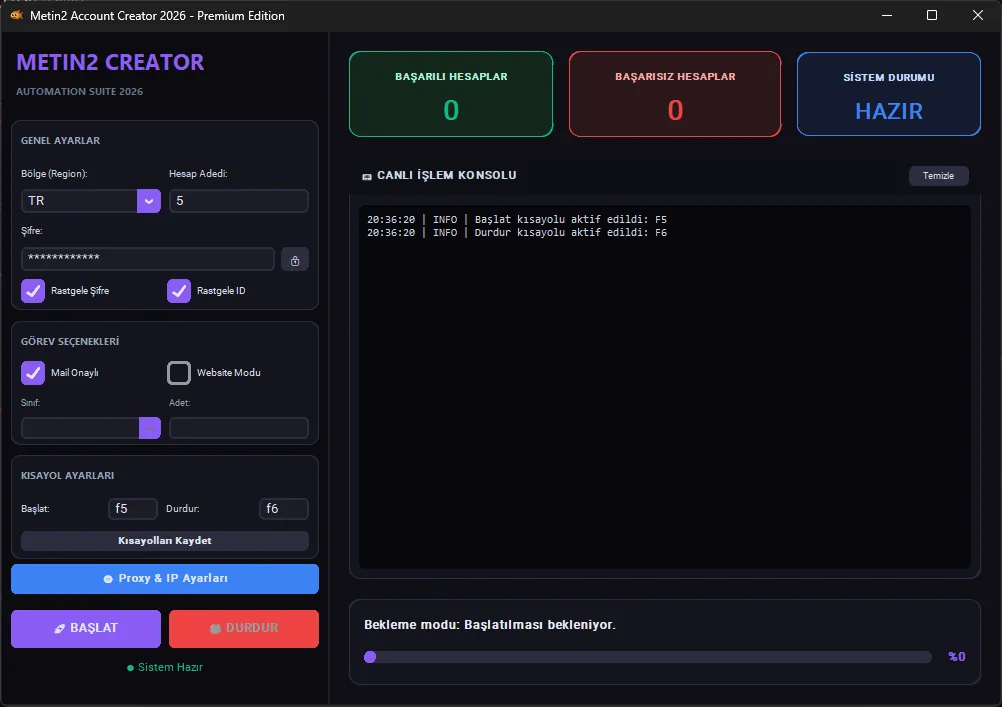Screen dimensions: 1002x707
Task: Click the BAŞARISIZ HESAPLAR counter card
Action: (675, 94)
